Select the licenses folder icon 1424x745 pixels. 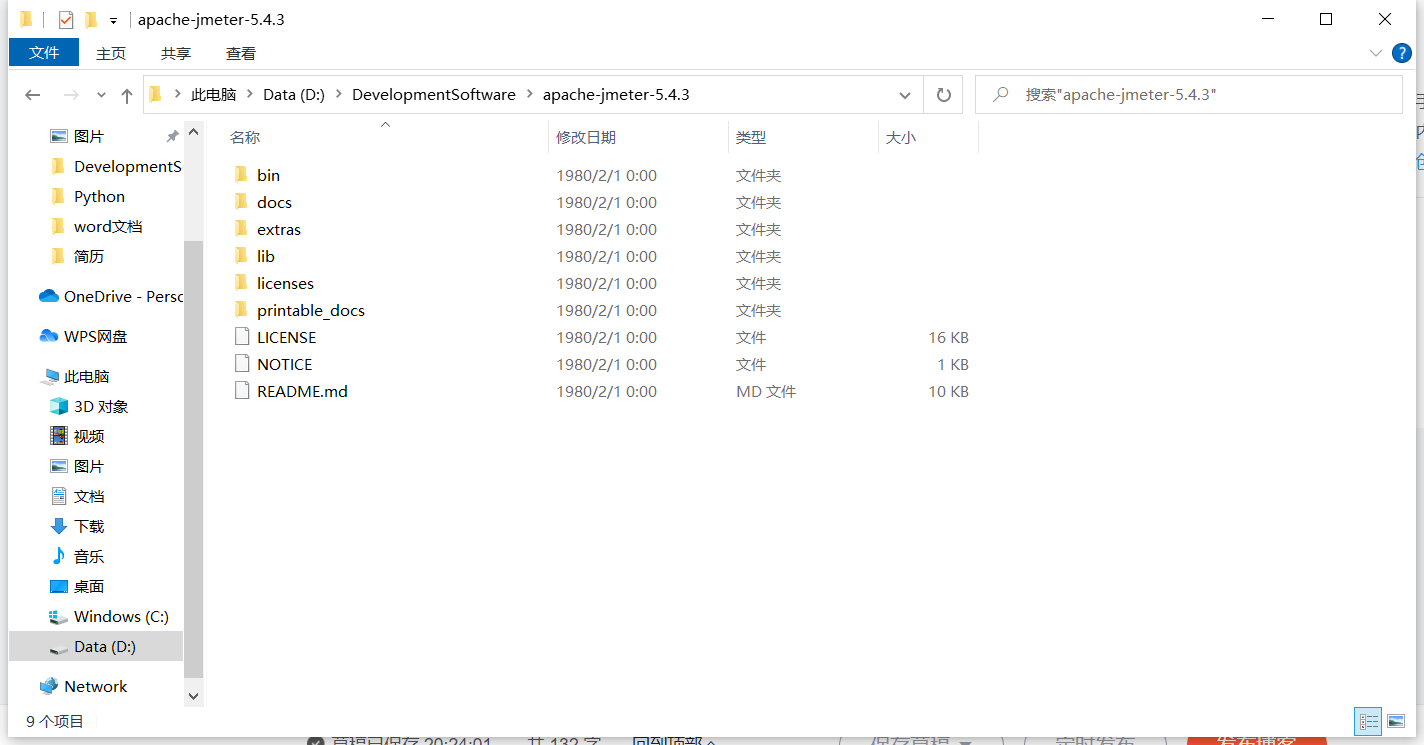(x=241, y=283)
